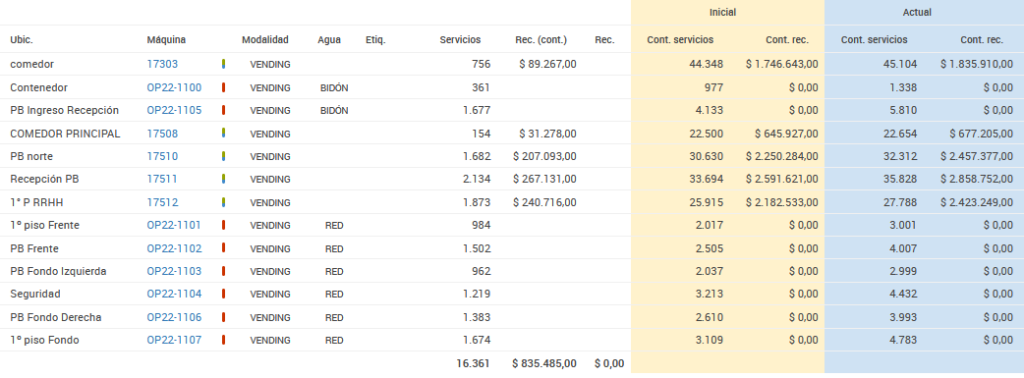The width and height of the screenshot is (1024, 378).
Task: Click red status marker for OP22-1102
Action: pyautogui.click(x=223, y=248)
